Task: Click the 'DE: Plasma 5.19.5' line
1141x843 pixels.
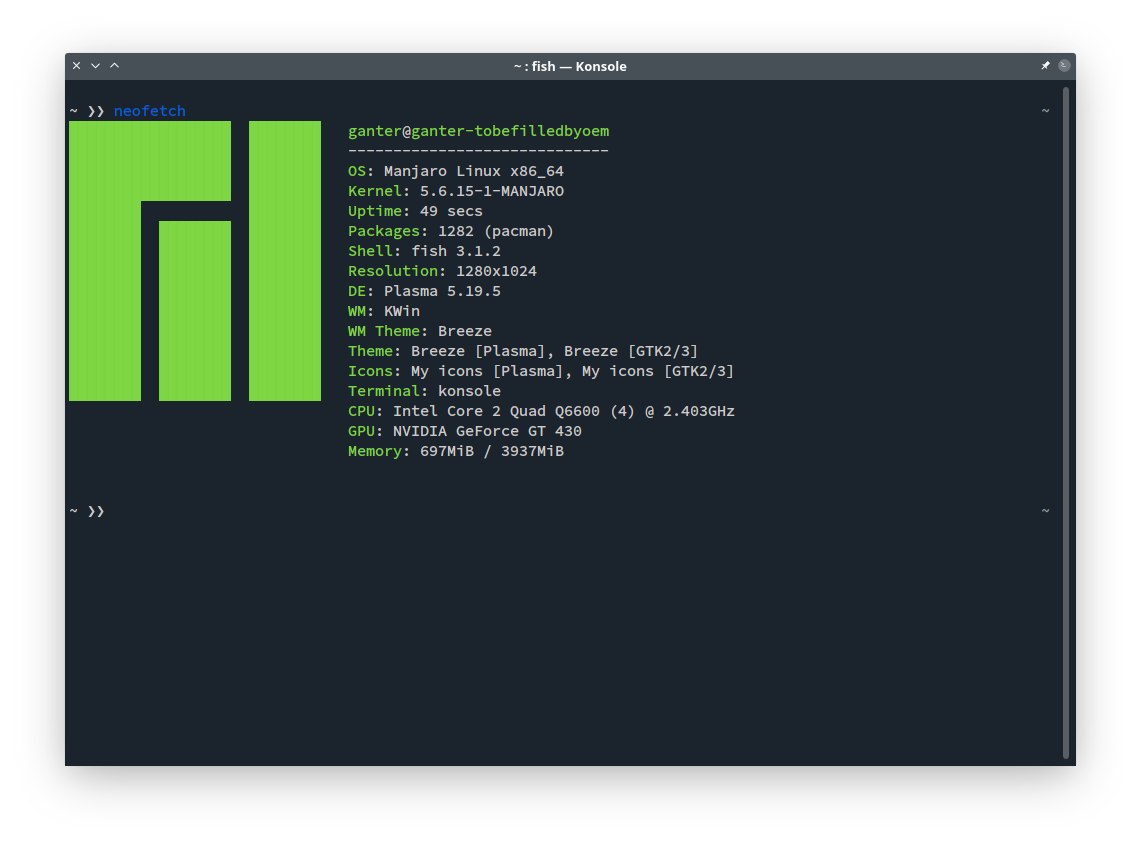Action: coord(424,291)
